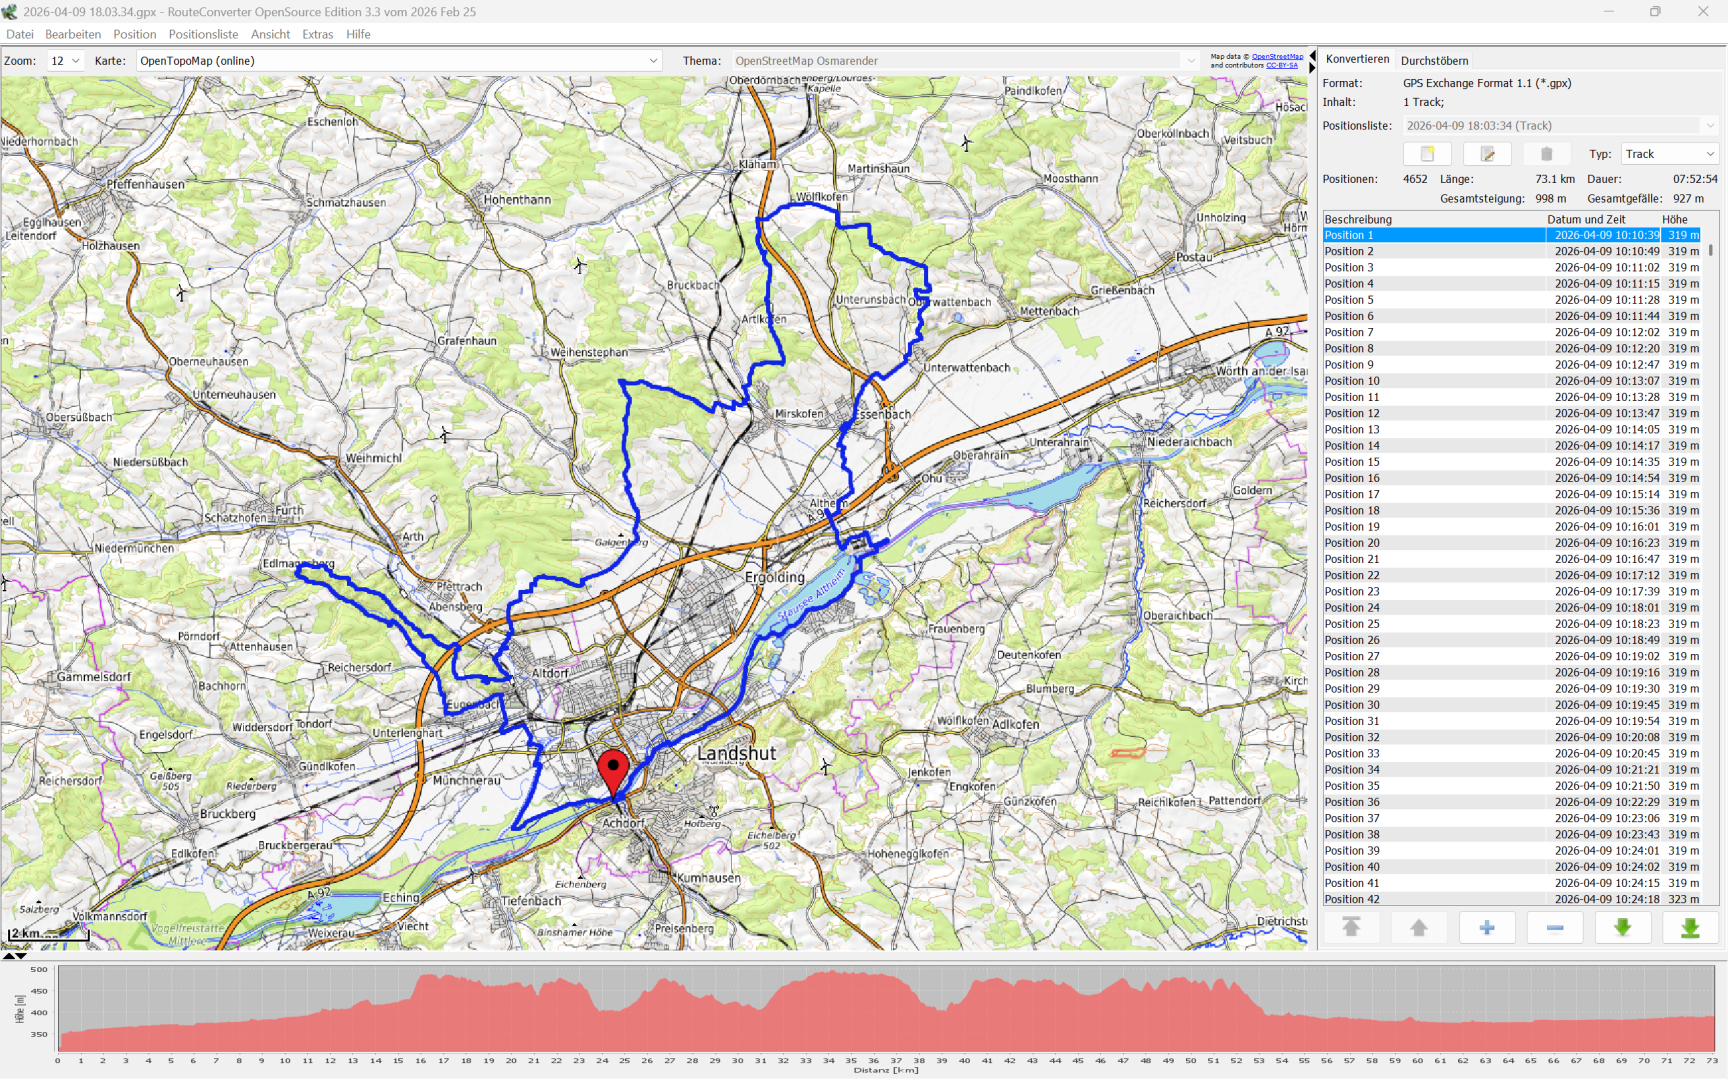Collapse the right panel with divider arrow
This screenshot has height=1080, width=1728.
coord(1312,67)
